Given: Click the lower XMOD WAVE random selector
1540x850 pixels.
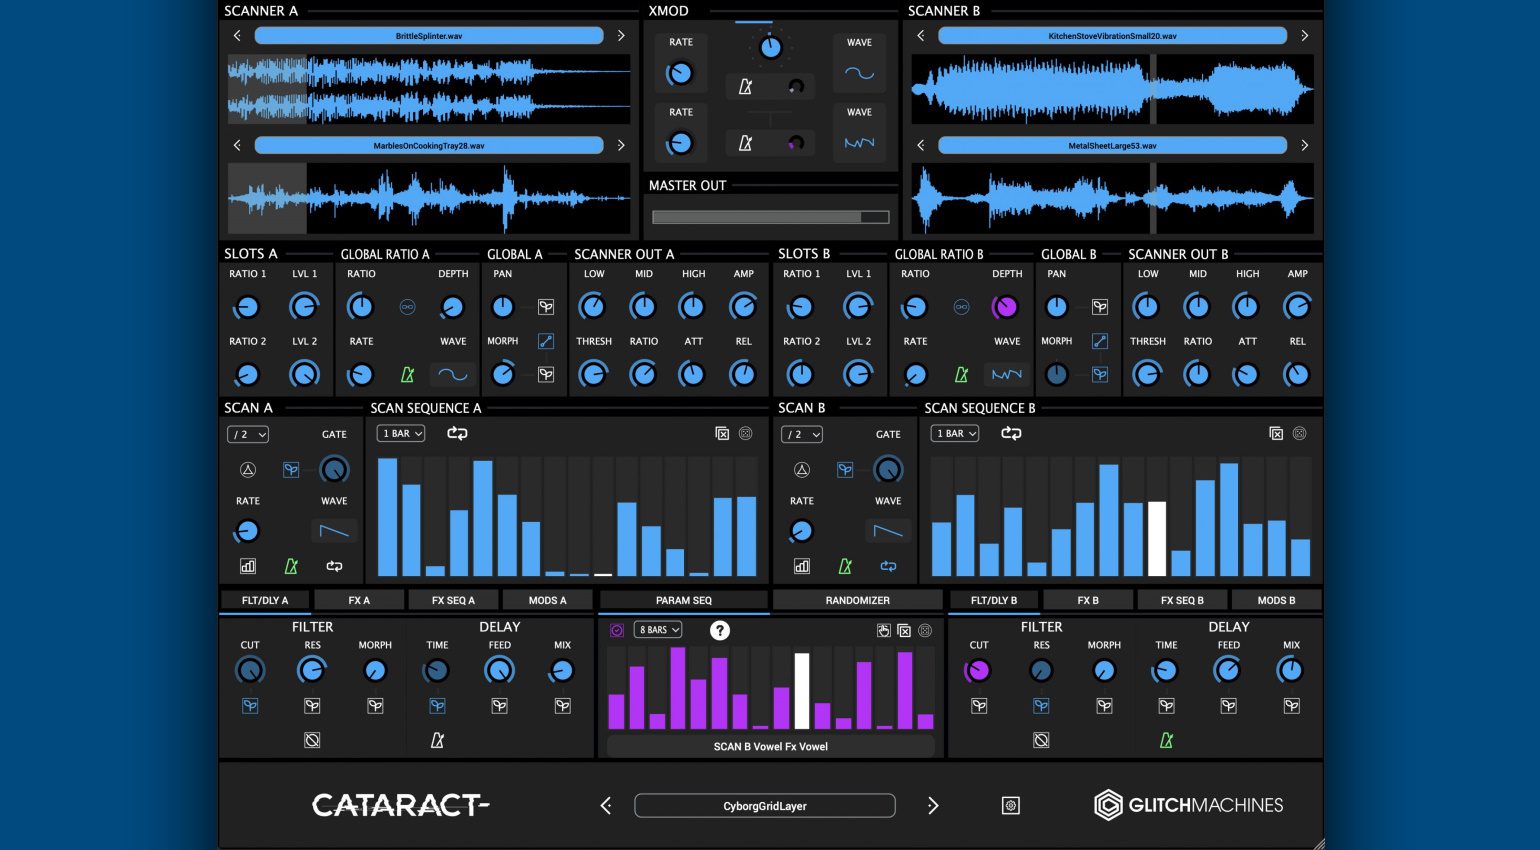Looking at the screenshot, I should pyautogui.click(x=859, y=143).
